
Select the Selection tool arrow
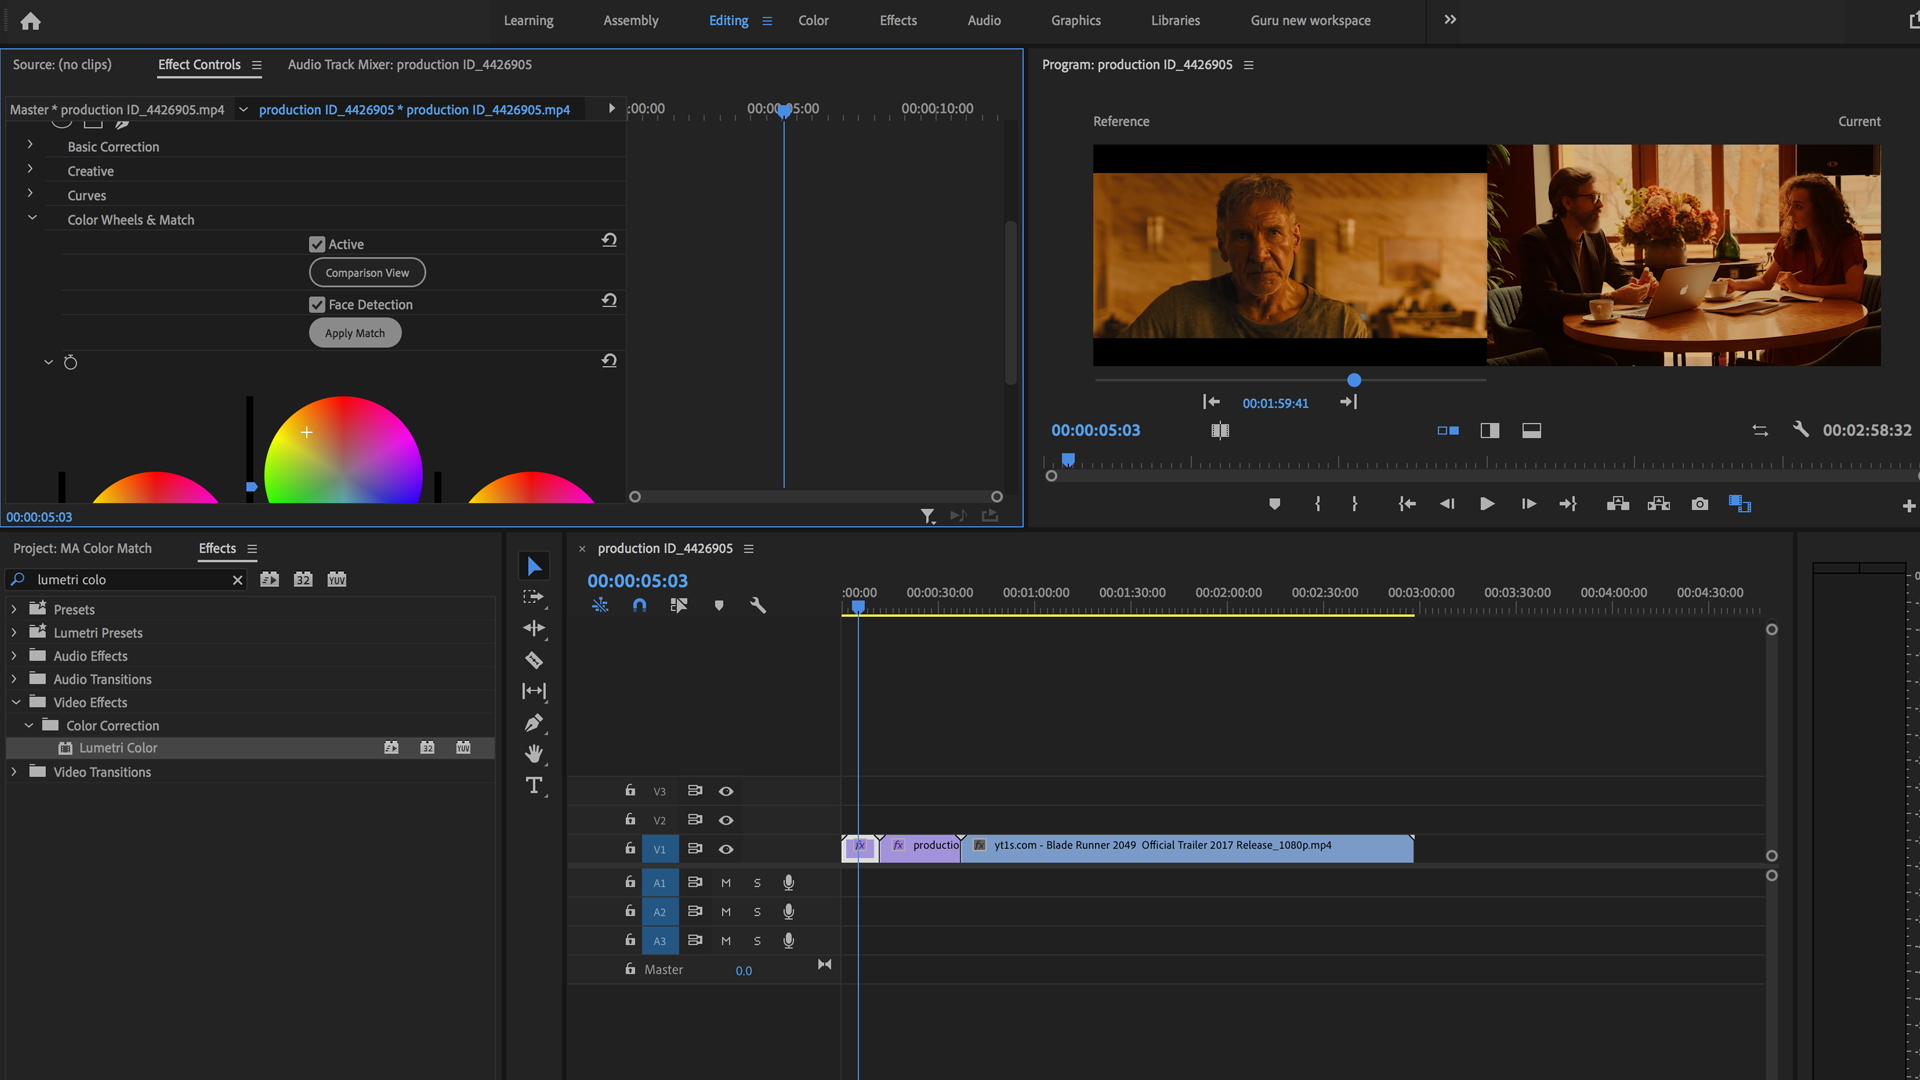(x=534, y=566)
